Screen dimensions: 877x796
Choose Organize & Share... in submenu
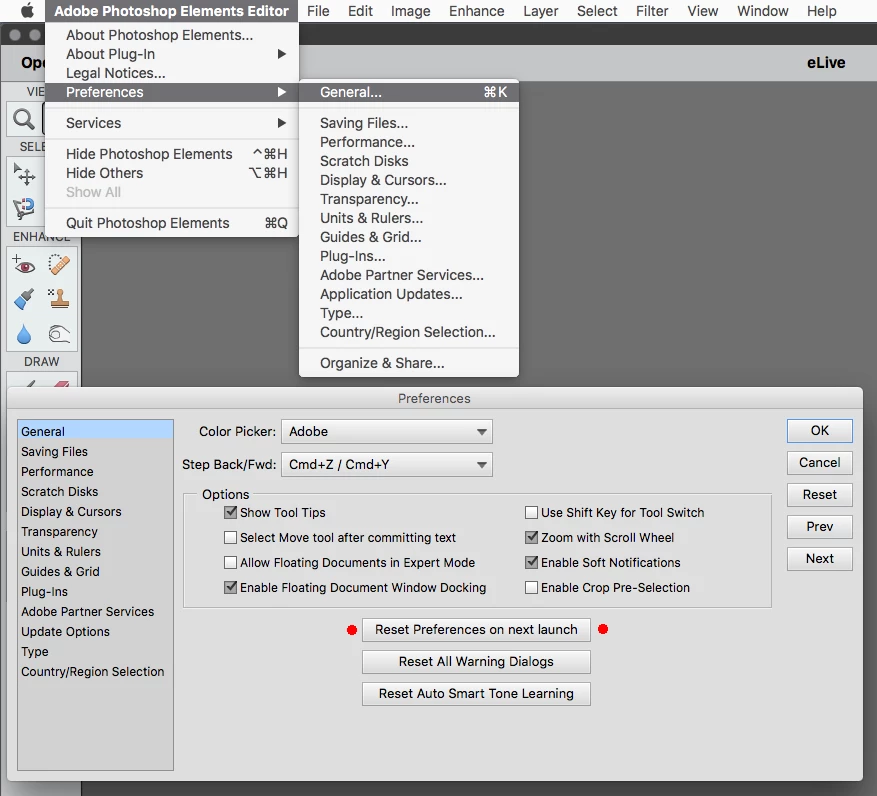click(409, 362)
